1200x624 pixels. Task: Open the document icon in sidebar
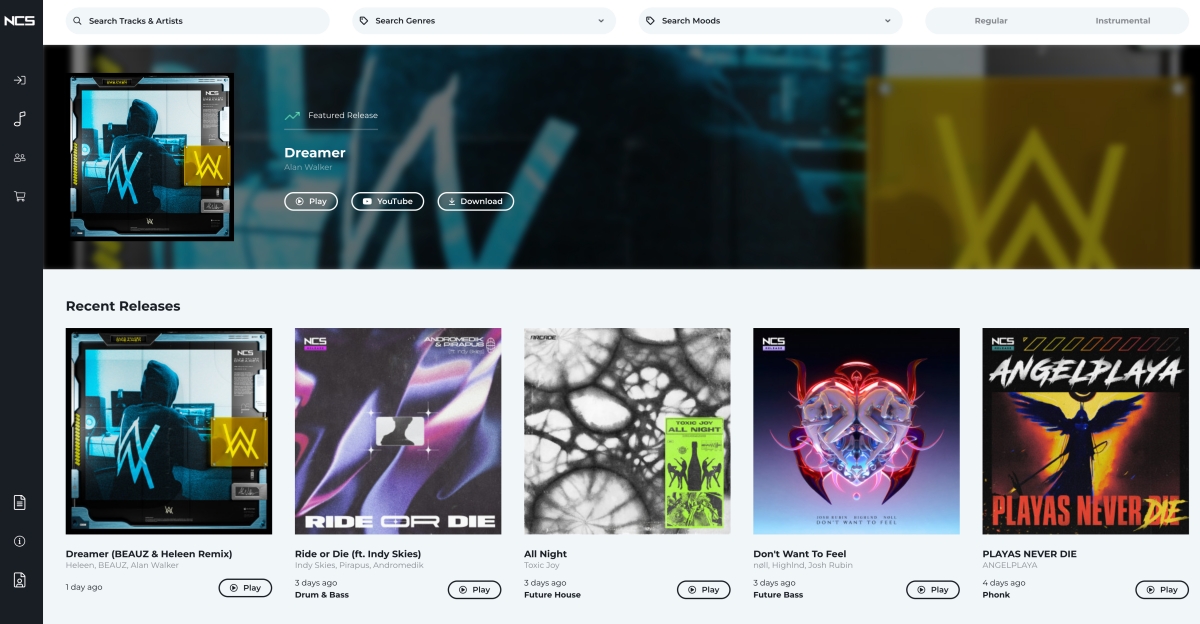pyautogui.click(x=19, y=502)
